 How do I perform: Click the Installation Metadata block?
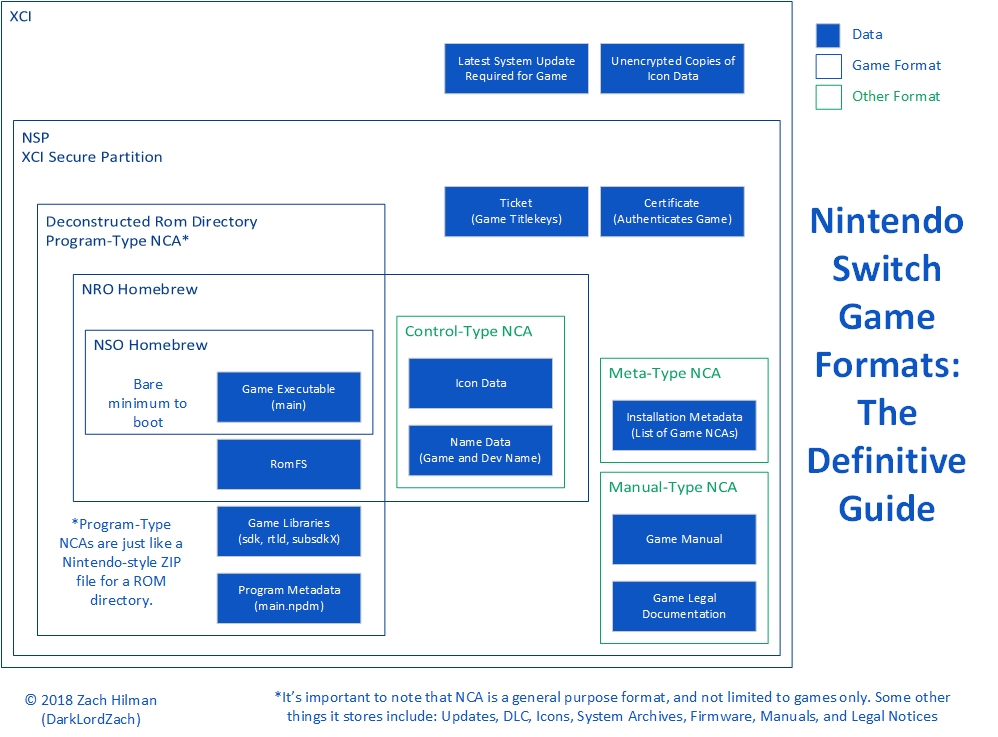[x=684, y=425]
